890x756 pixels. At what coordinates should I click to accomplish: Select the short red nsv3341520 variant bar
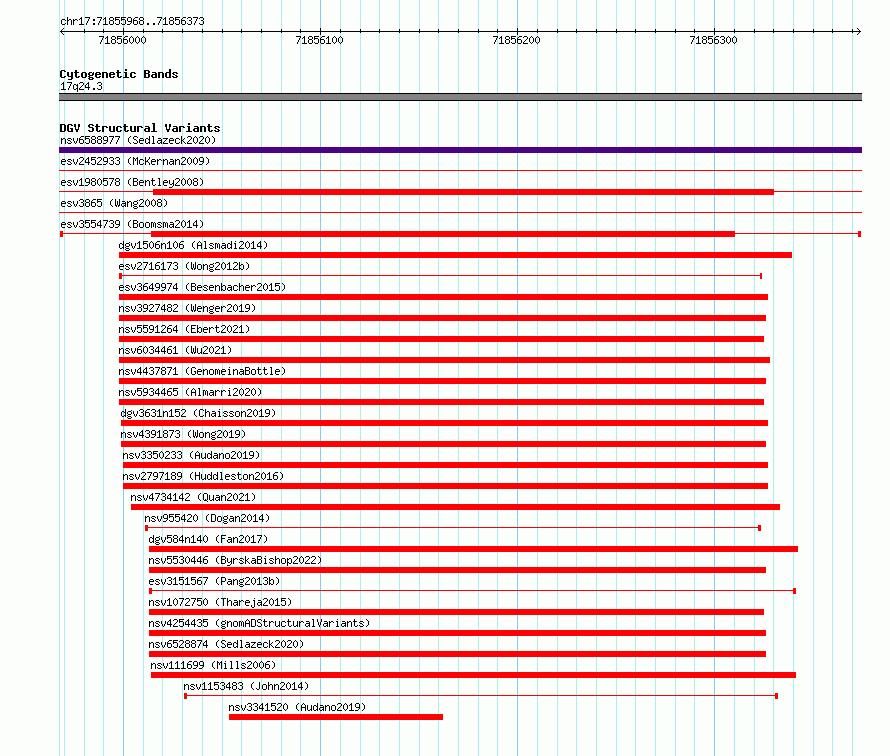(x=336, y=717)
